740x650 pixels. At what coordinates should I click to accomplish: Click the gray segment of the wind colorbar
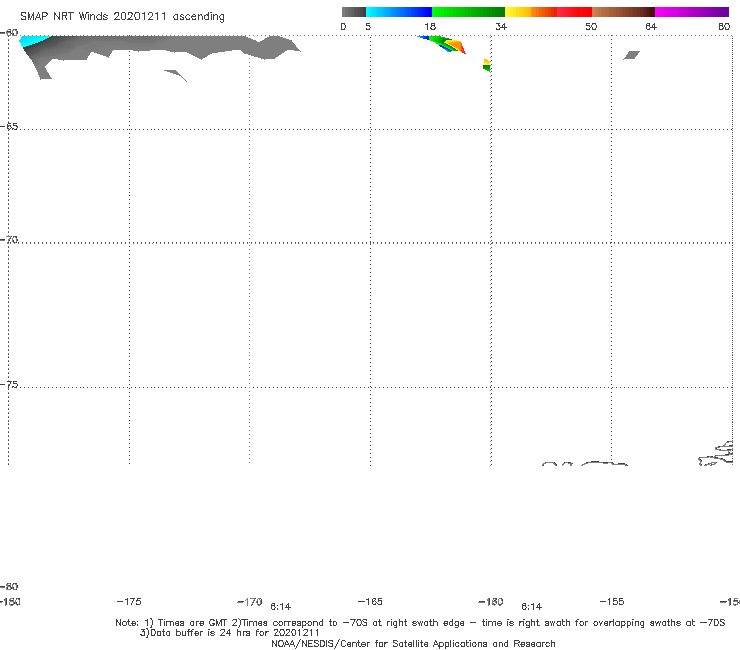pyautogui.click(x=353, y=12)
